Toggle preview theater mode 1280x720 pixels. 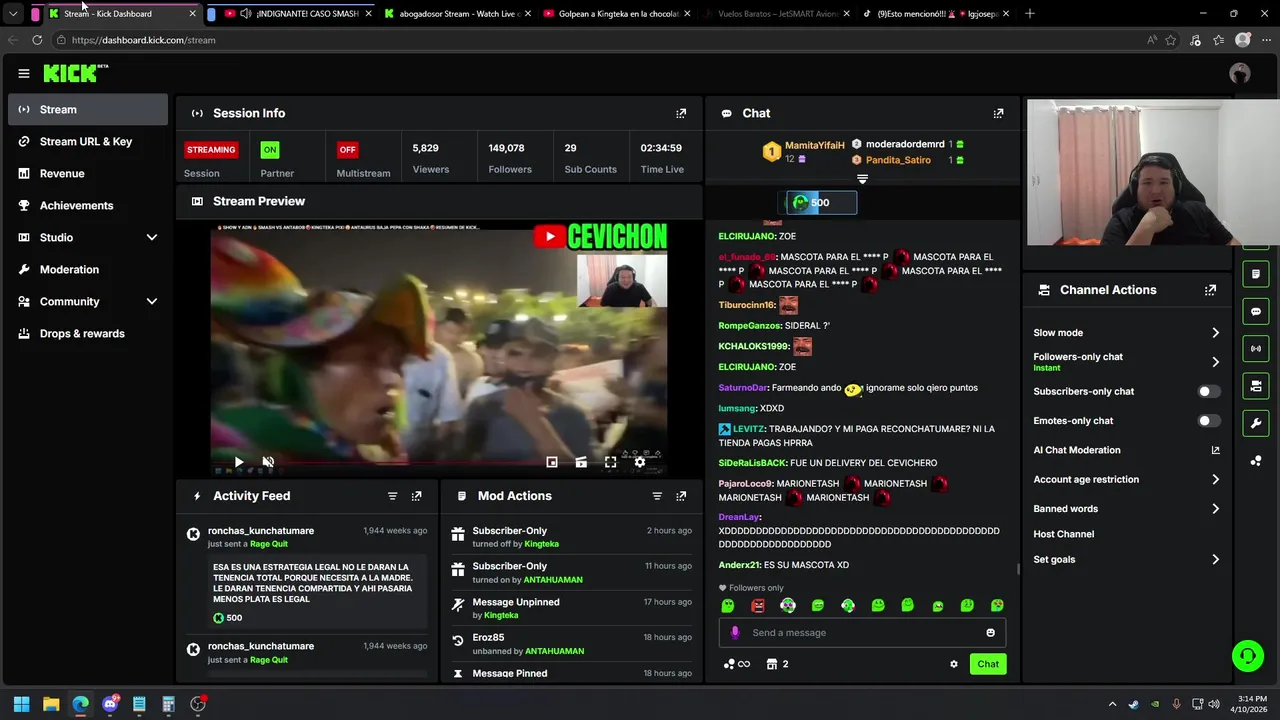coord(581,462)
